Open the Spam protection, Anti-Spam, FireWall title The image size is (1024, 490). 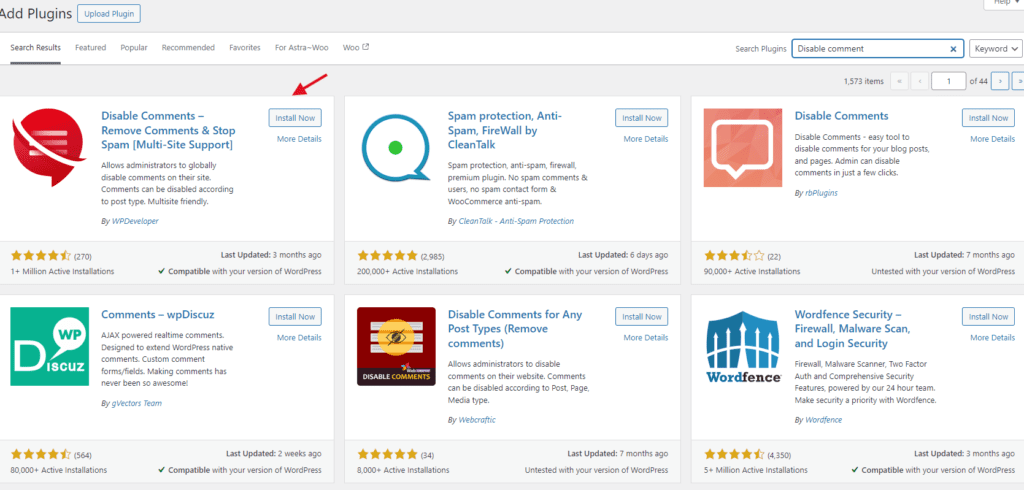[505, 130]
